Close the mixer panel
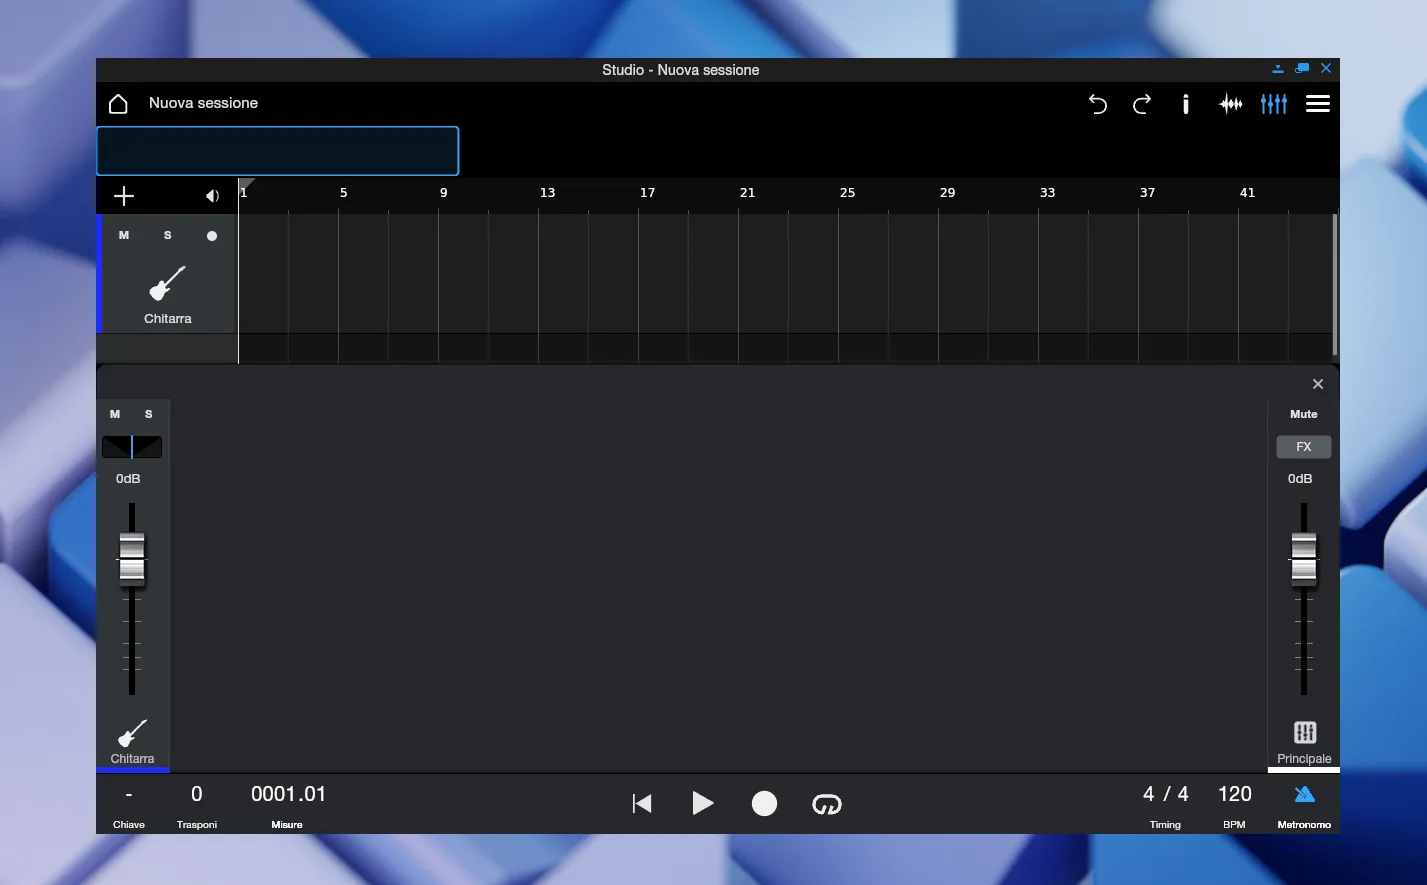Screen dimensions: 1427x885 [1317, 384]
